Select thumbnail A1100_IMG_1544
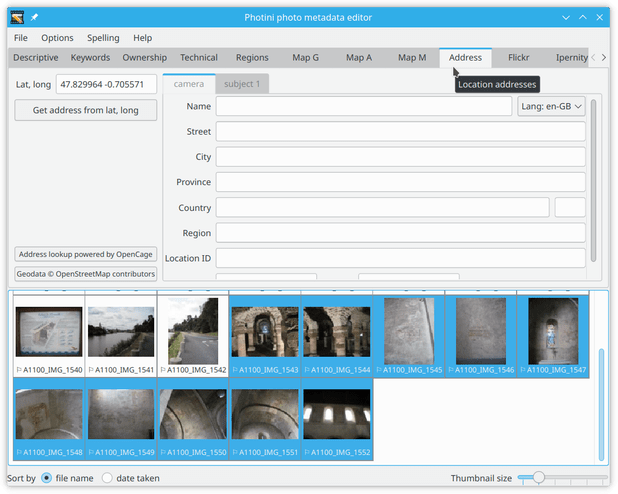The width and height of the screenshot is (618, 494). (337, 336)
